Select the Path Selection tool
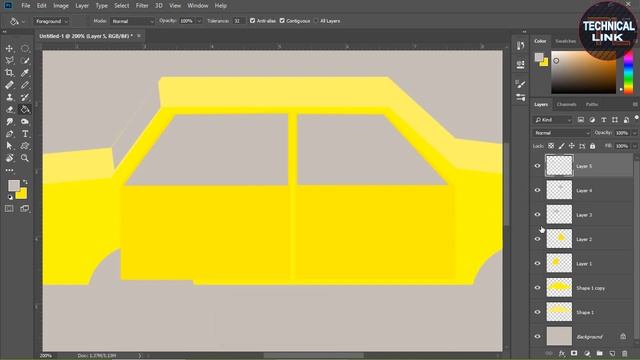This screenshot has width=640, height=360. pos(9,146)
